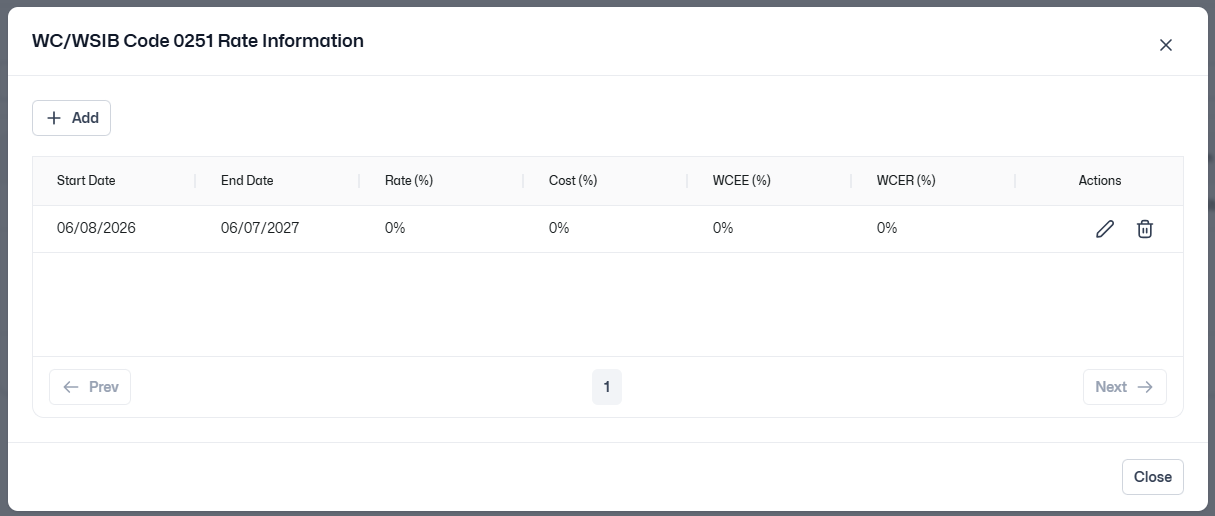
Task: Go to the Prev page
Action: tap(90, 387)
